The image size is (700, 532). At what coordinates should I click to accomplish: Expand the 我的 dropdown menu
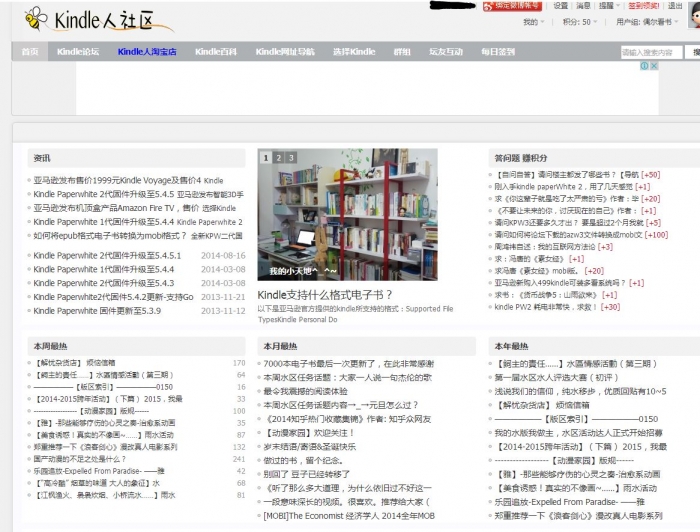(x=533, y=22)
